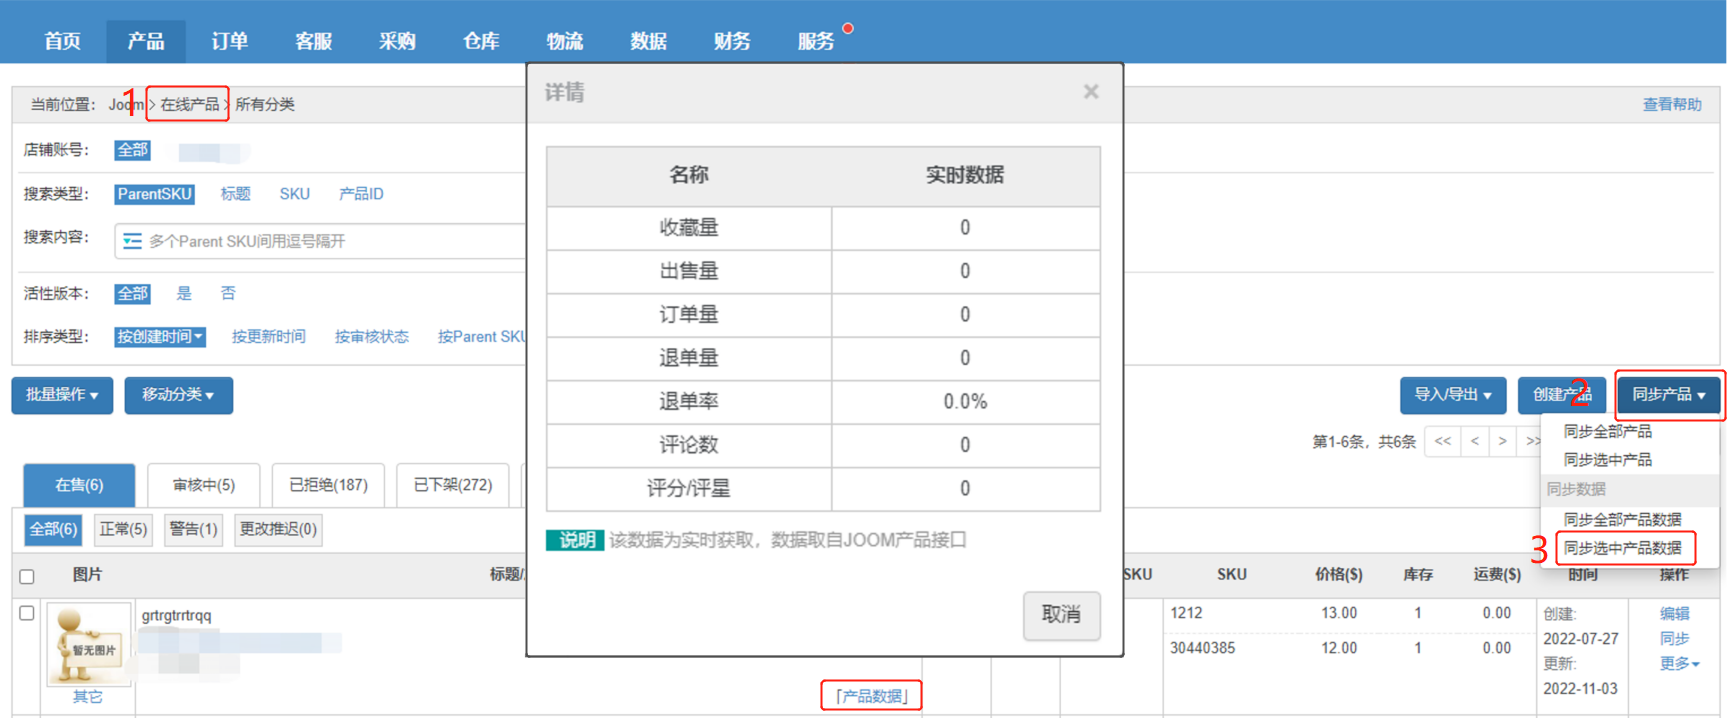
Task: Close the 详情 dialog with X
Action: click(1090, 92)
